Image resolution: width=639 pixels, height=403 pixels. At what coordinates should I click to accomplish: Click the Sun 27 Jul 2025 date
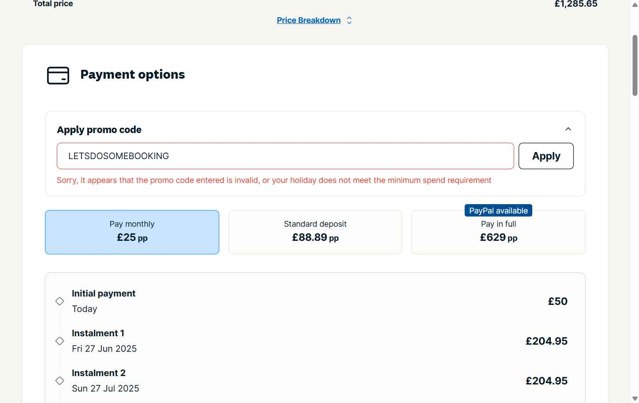coord(106,388)
